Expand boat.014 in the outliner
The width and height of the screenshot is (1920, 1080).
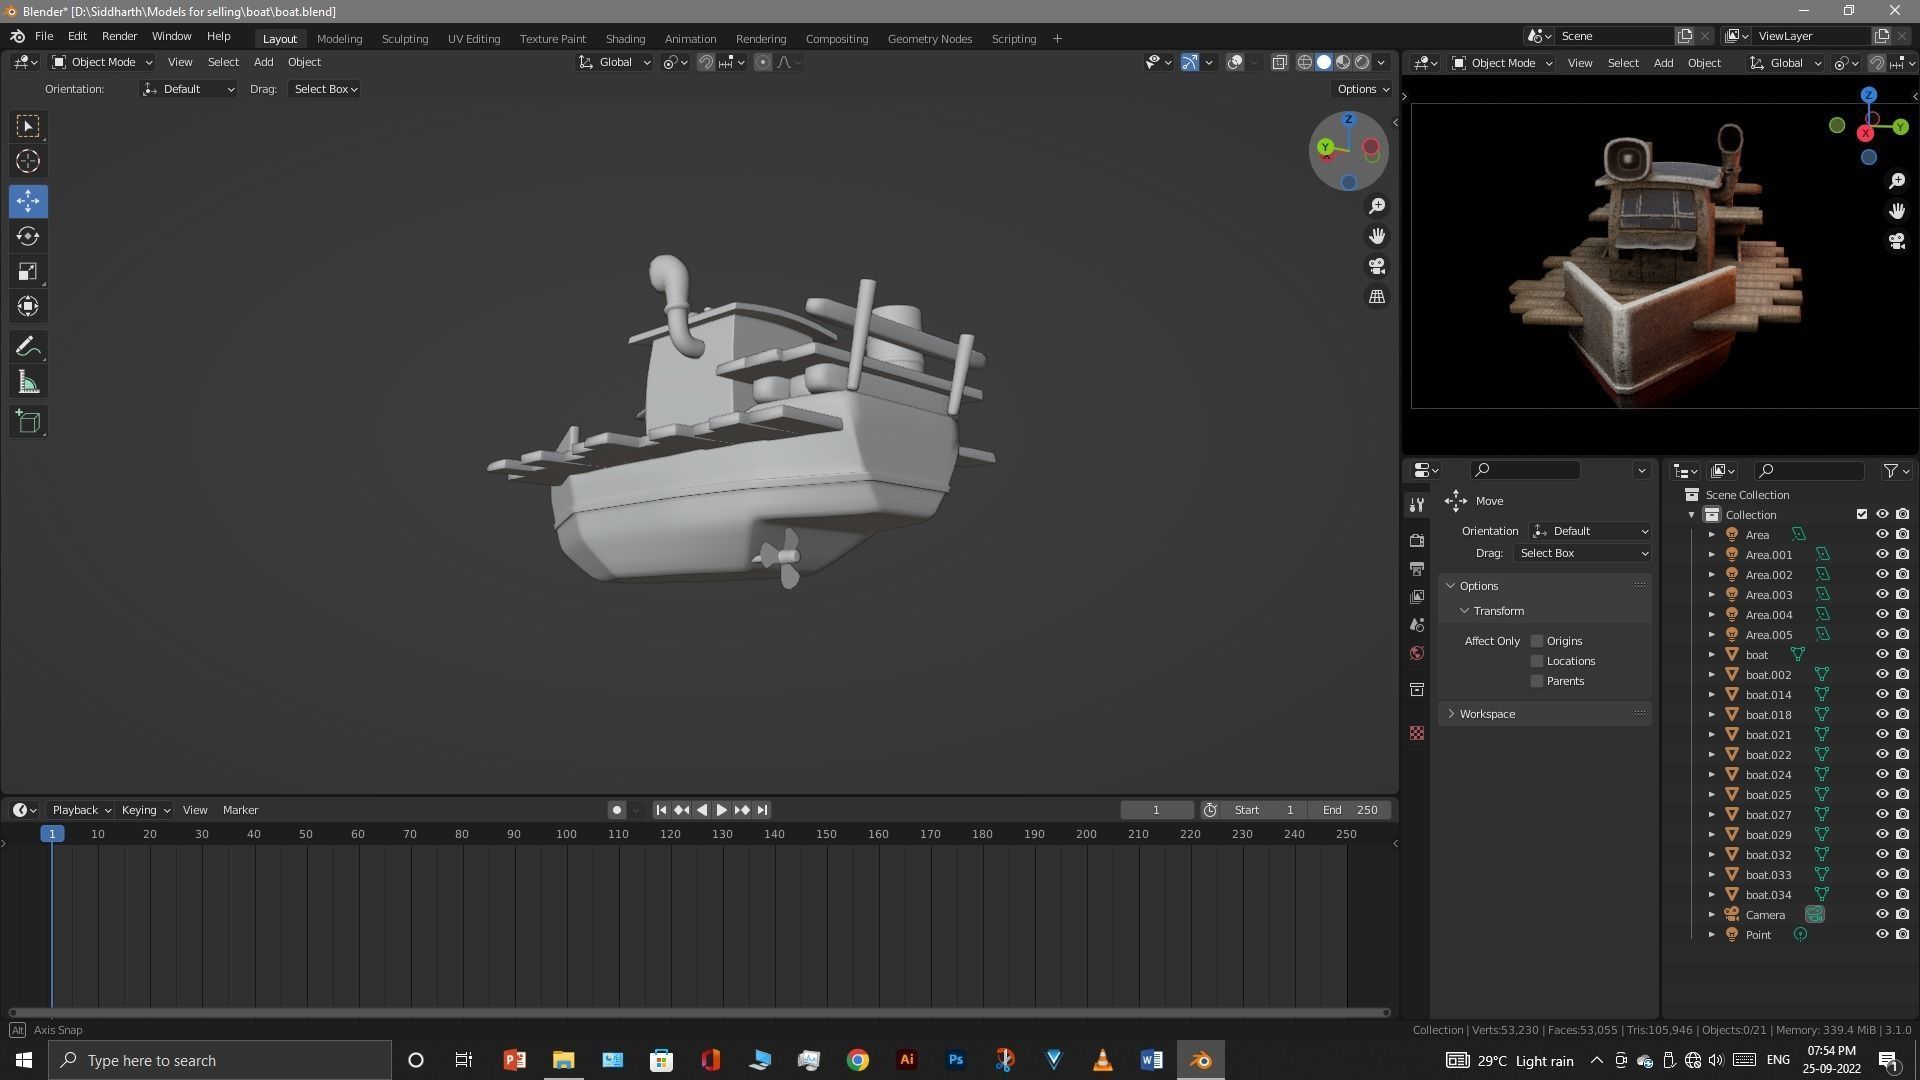[1711, 695]
